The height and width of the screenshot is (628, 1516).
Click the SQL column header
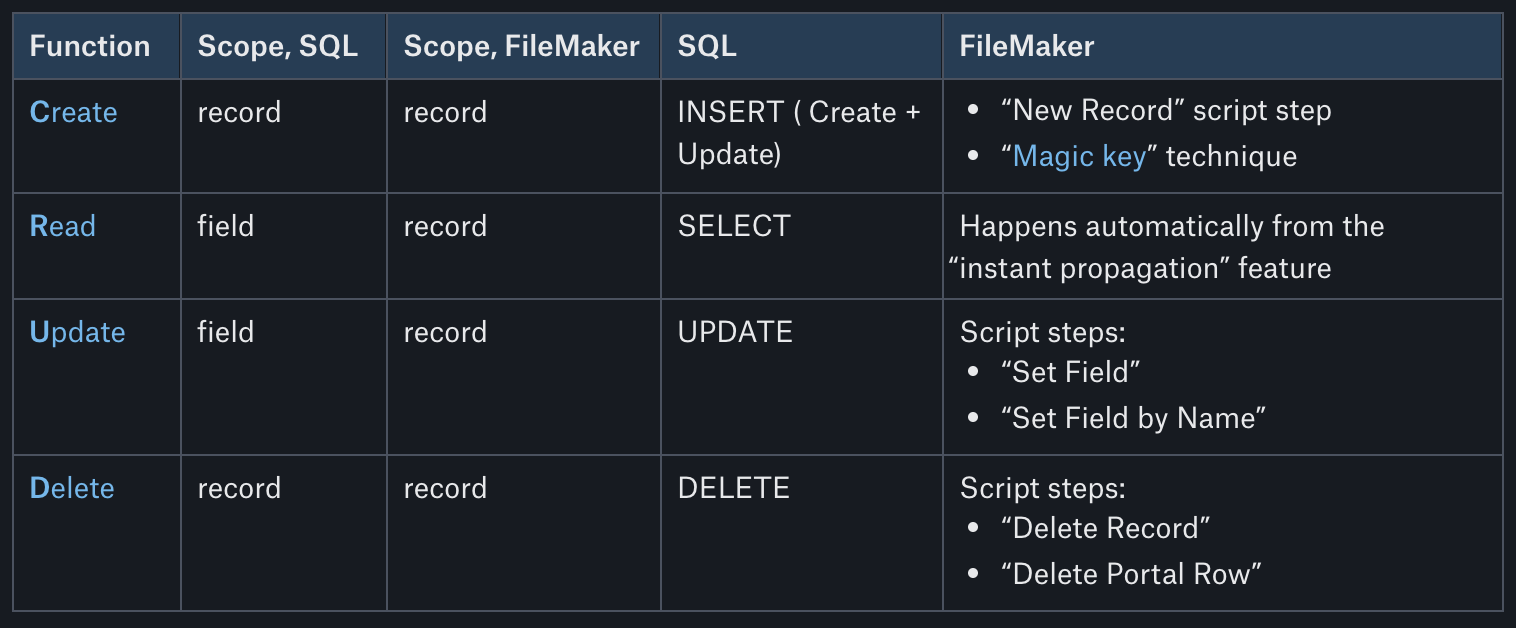(707, 46)
